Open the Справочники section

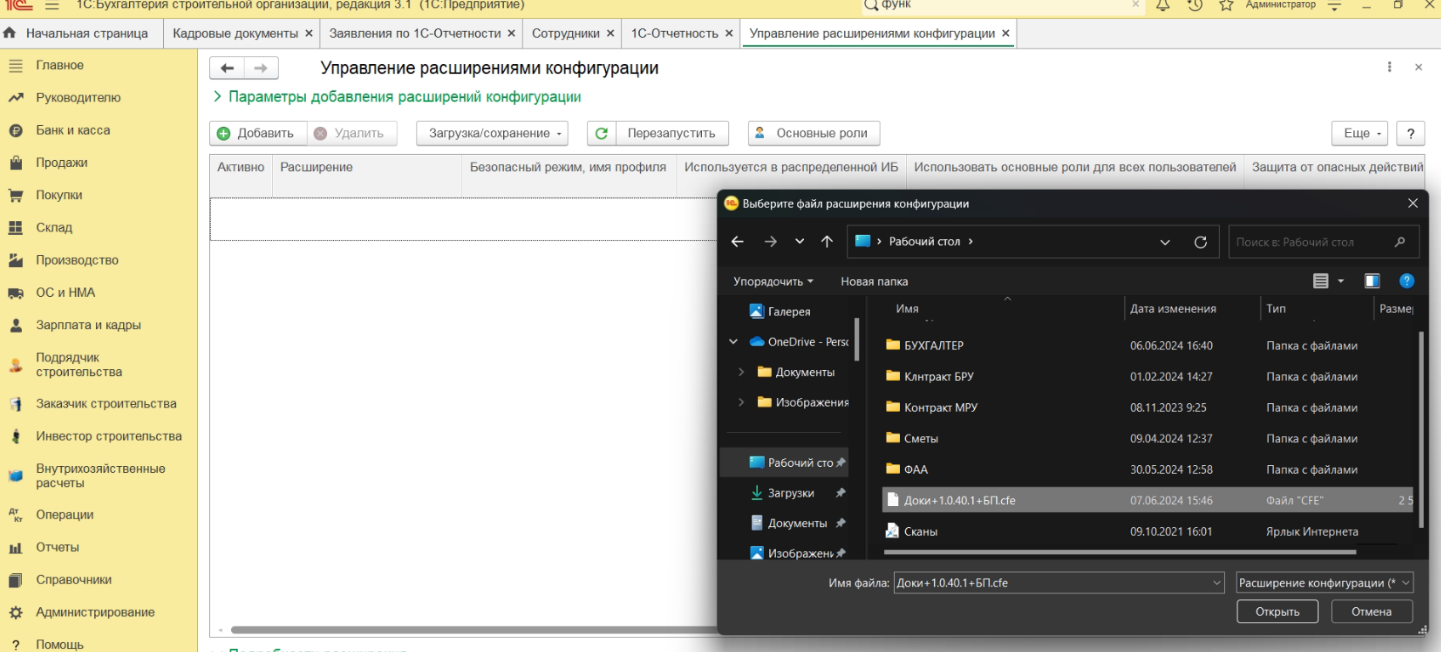pos(74,580)
